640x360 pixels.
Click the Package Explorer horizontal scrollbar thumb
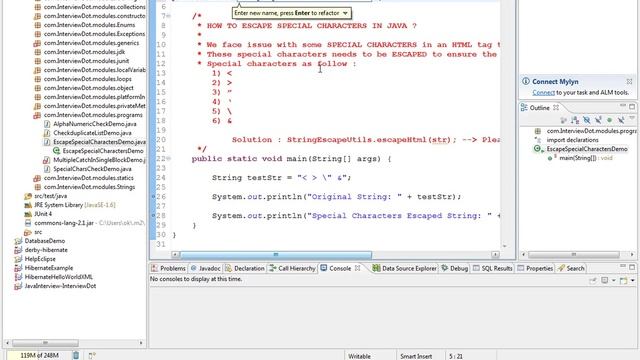45,343
